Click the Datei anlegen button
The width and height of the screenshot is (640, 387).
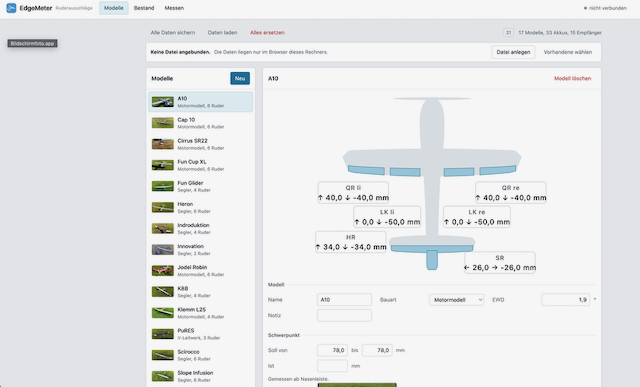click(513, 52)
